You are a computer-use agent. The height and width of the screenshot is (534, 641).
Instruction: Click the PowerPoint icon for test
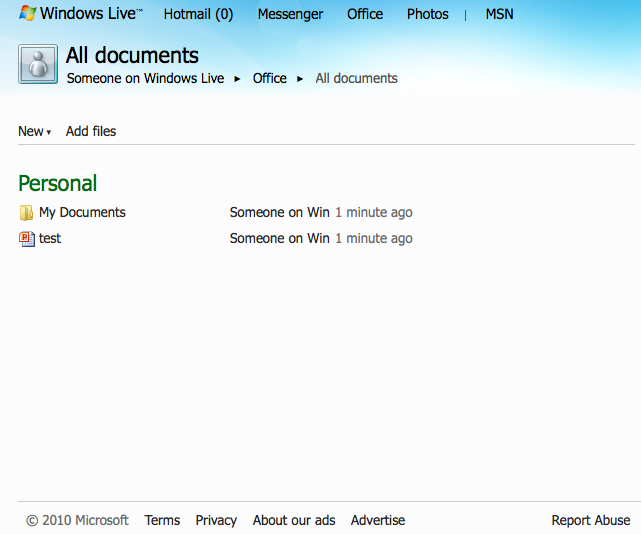click(27, 239)
